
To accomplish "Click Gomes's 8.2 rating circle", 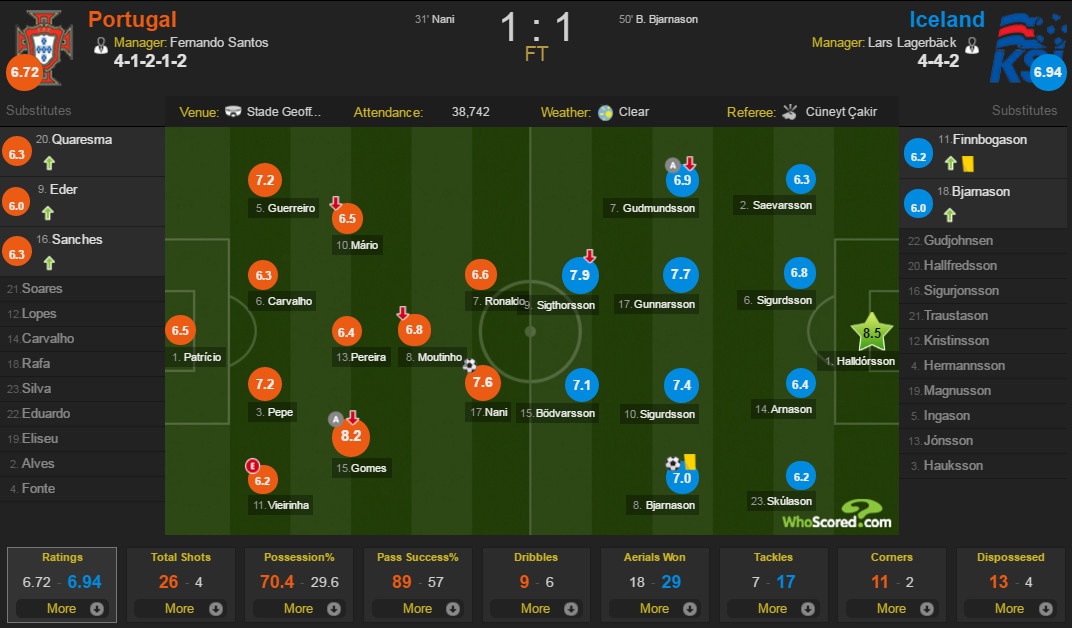I will (351, 436).
